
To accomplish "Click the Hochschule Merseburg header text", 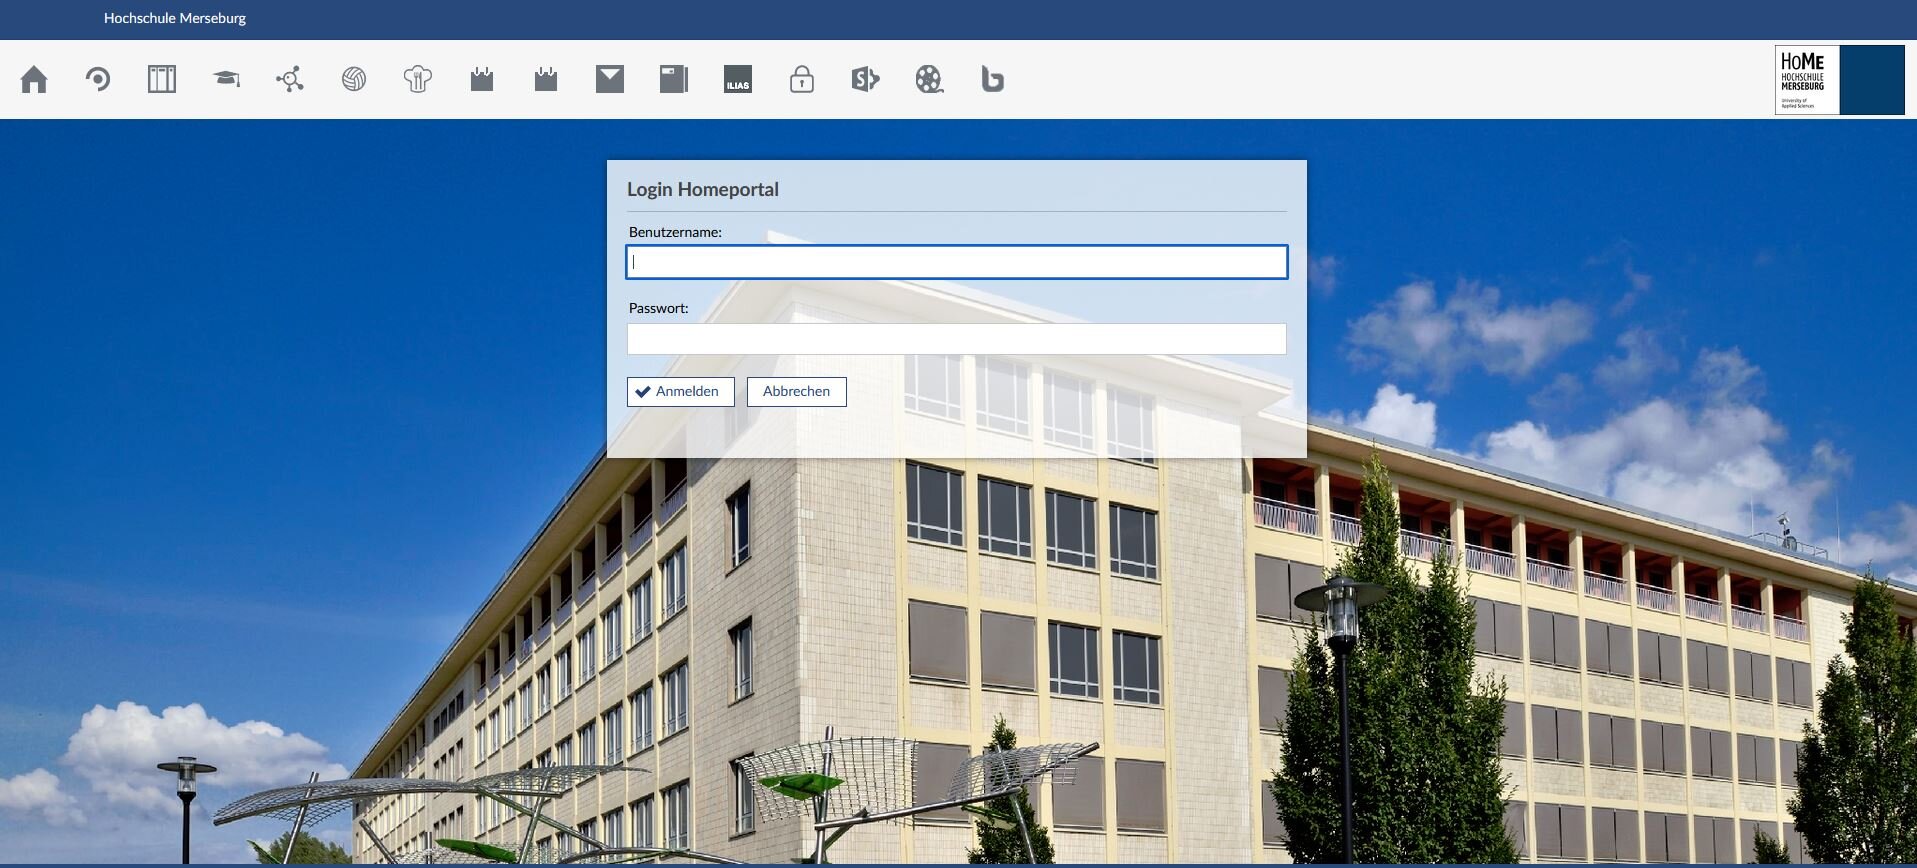I will pyautogui.click(x=175, y=18).
